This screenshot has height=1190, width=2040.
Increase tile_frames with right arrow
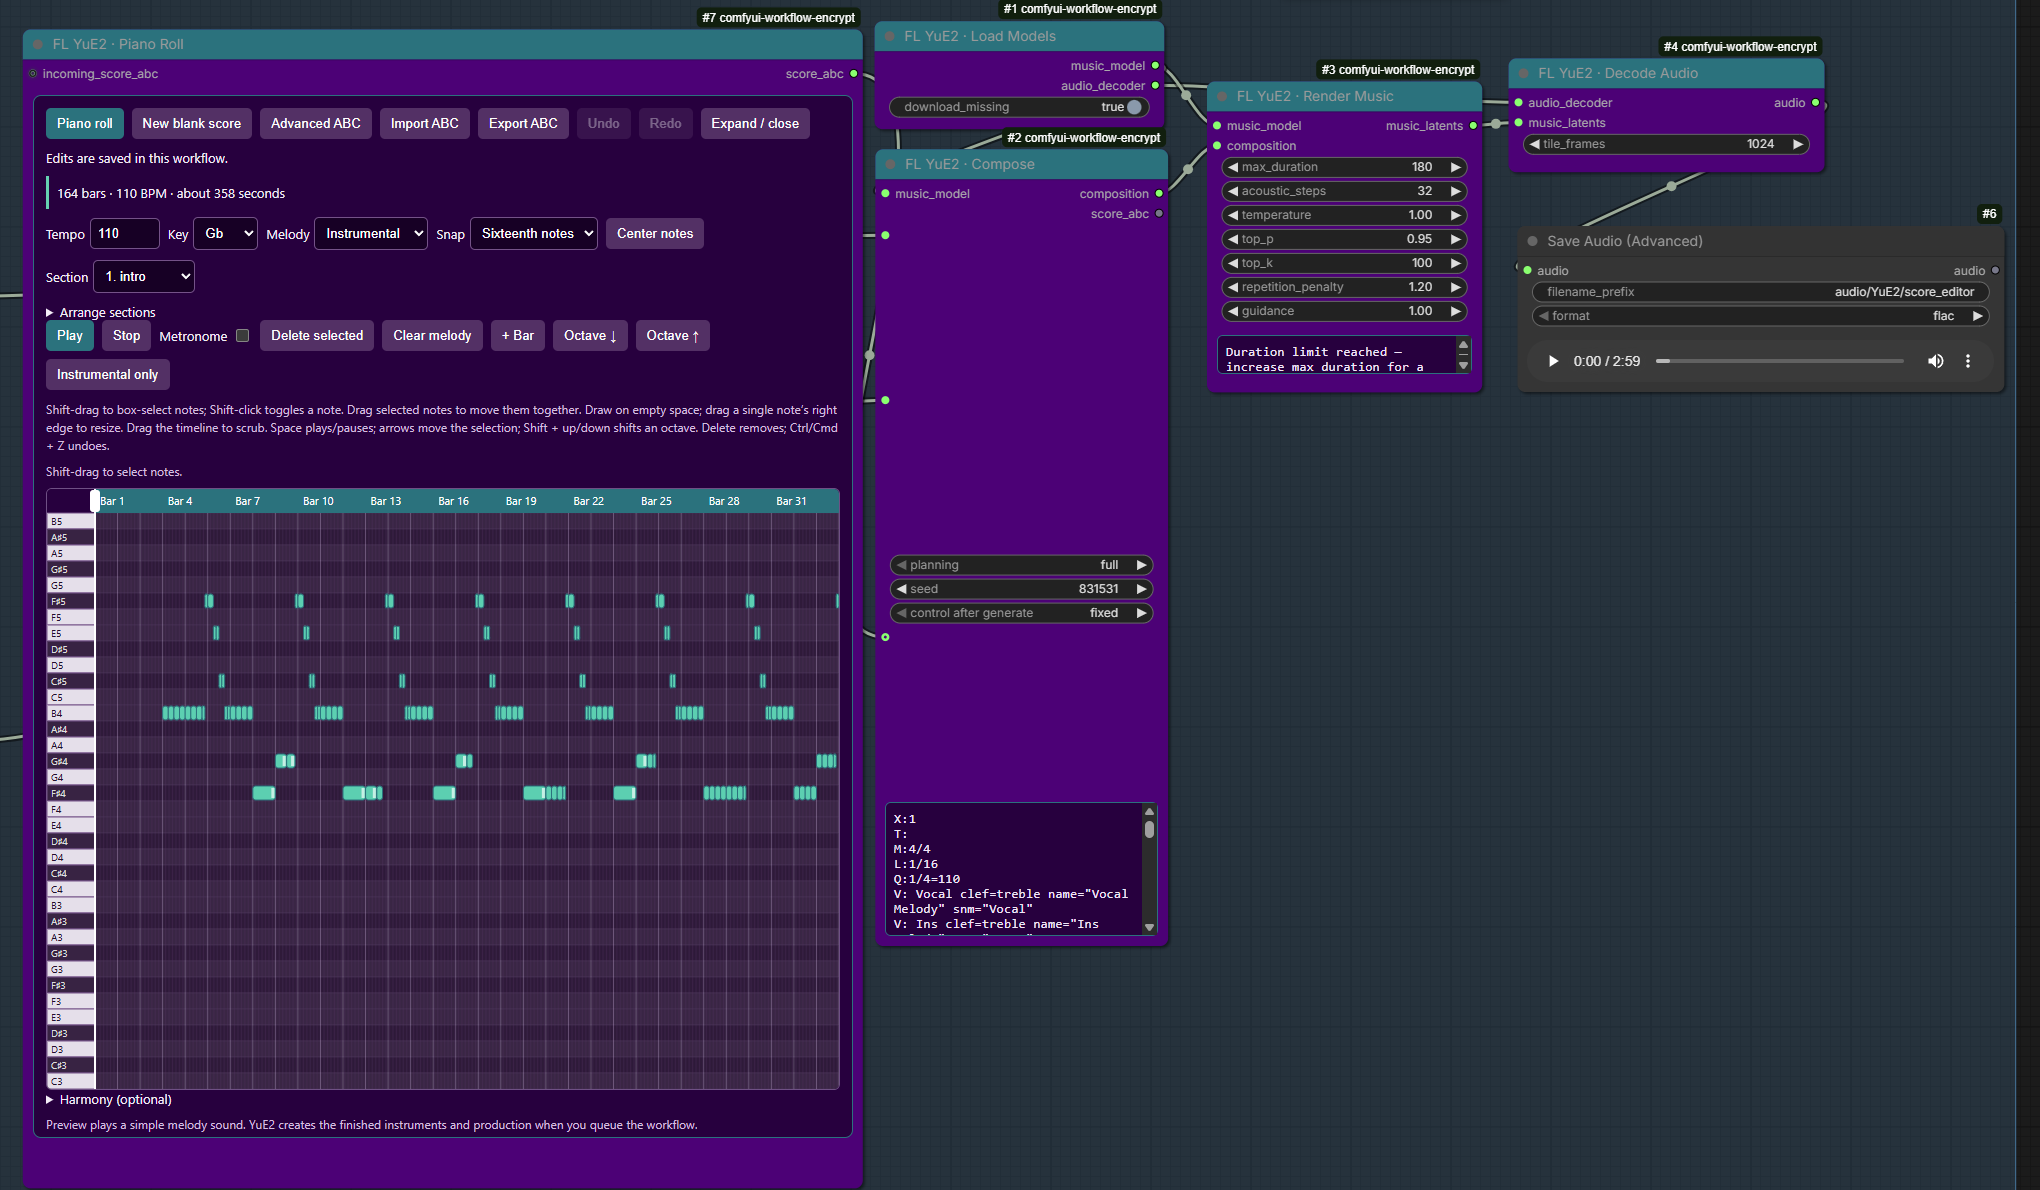click(x=1798, y=144)
